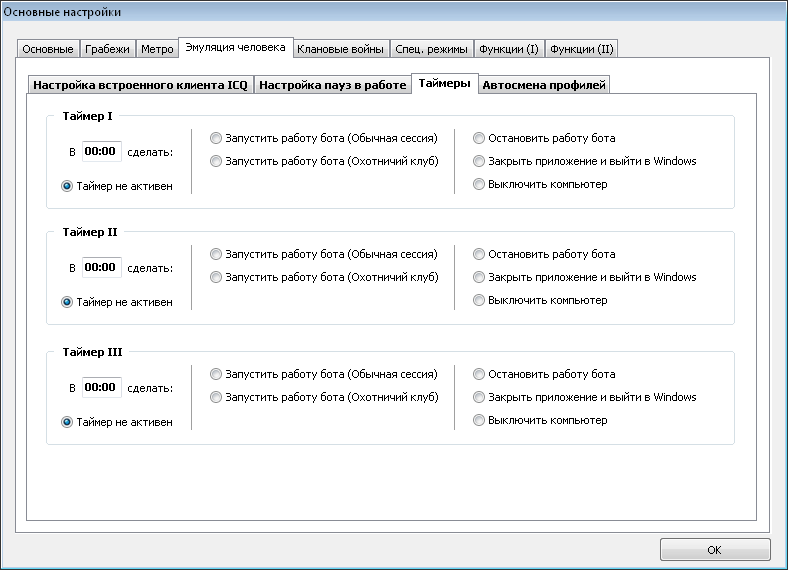Select Закрыть приложение option in Таймер III

click(585, 398)
